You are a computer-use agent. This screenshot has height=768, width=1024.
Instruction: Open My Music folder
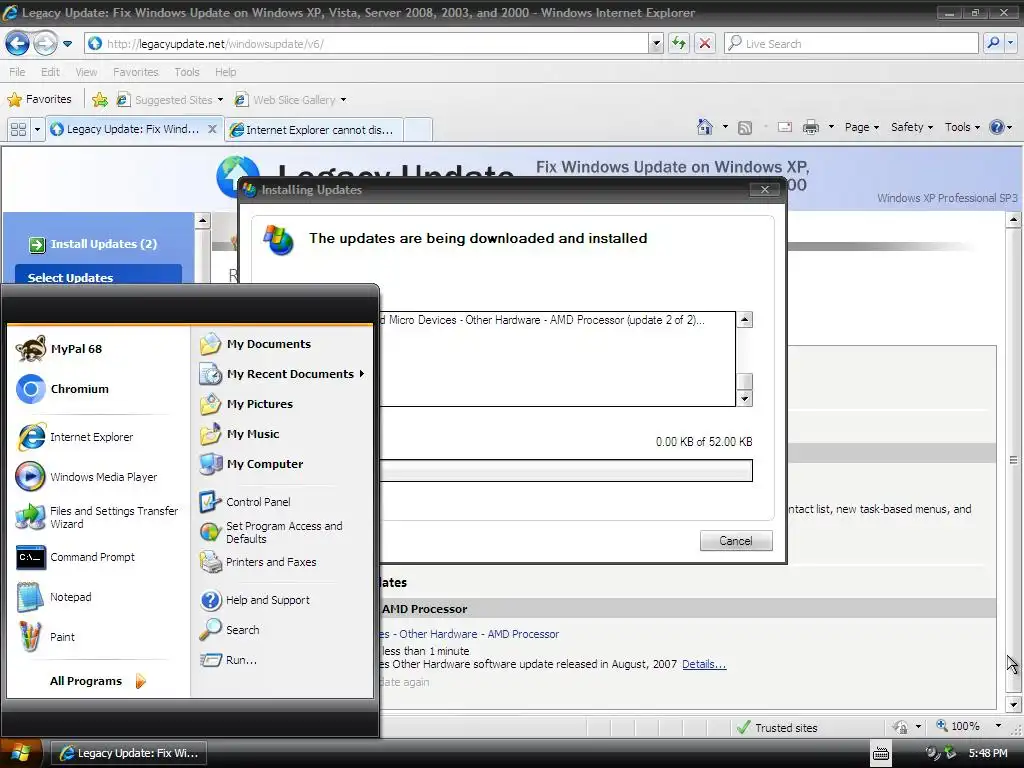tap(240, 434)
